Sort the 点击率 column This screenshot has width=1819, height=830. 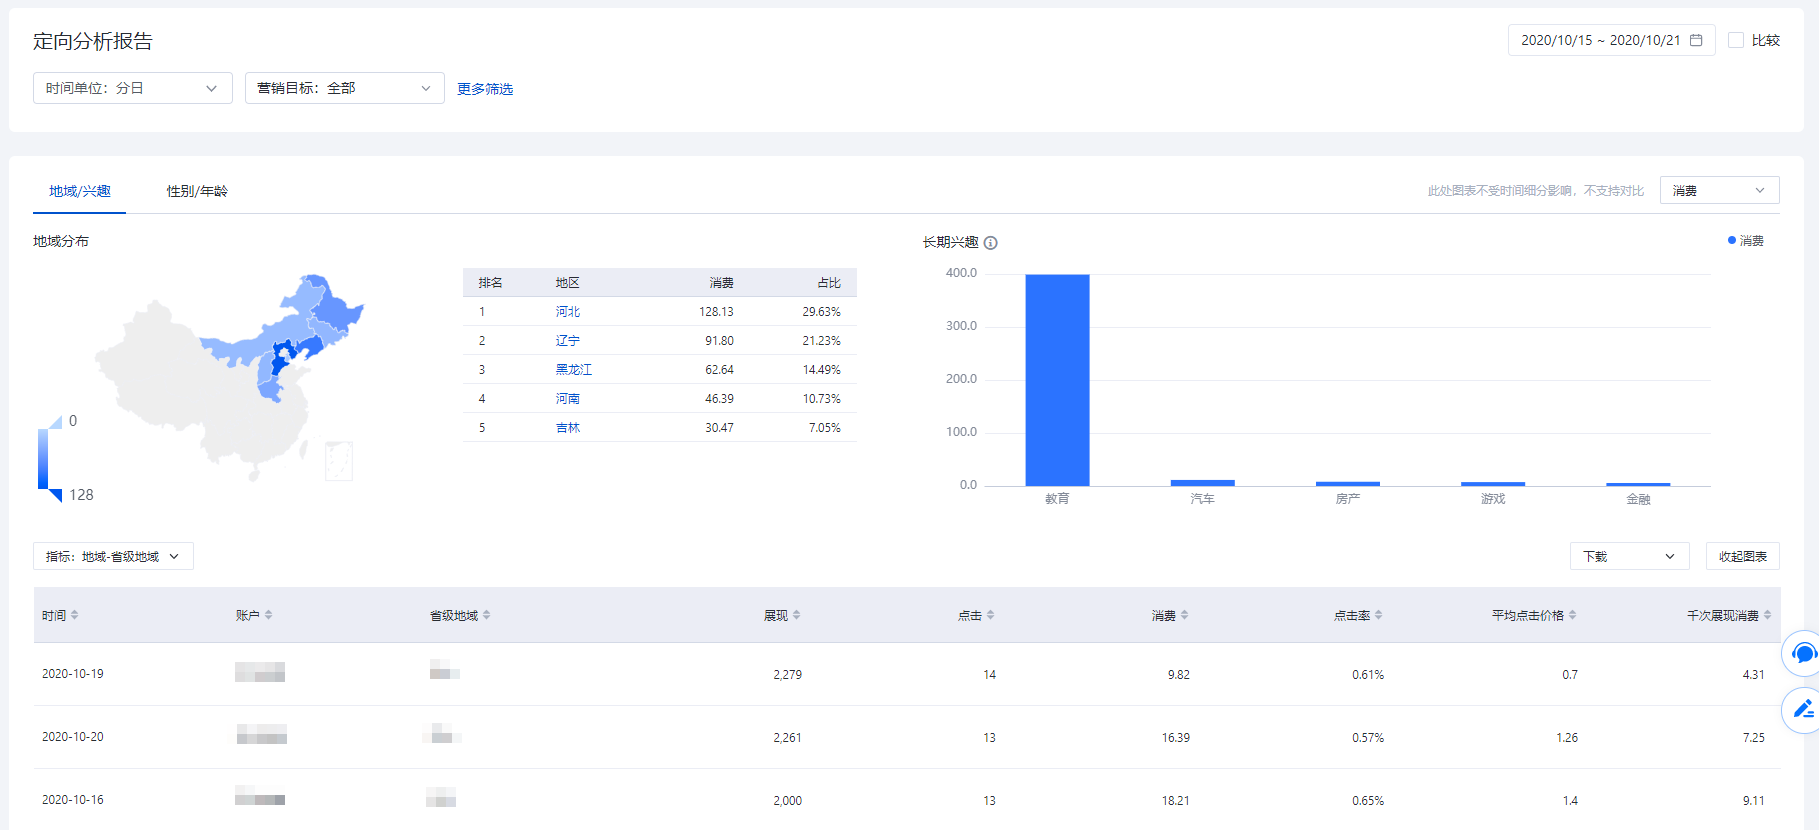click(x=1378, y=615)
